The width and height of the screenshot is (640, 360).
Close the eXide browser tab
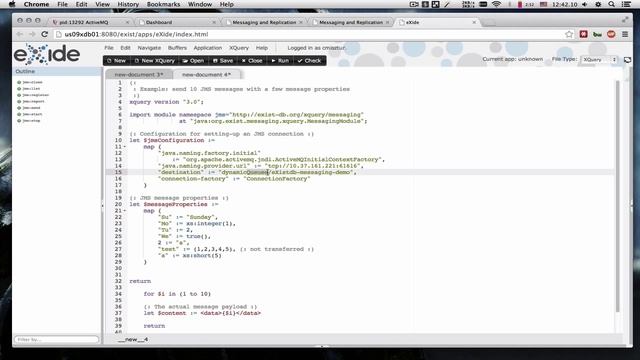coord(474,22)
